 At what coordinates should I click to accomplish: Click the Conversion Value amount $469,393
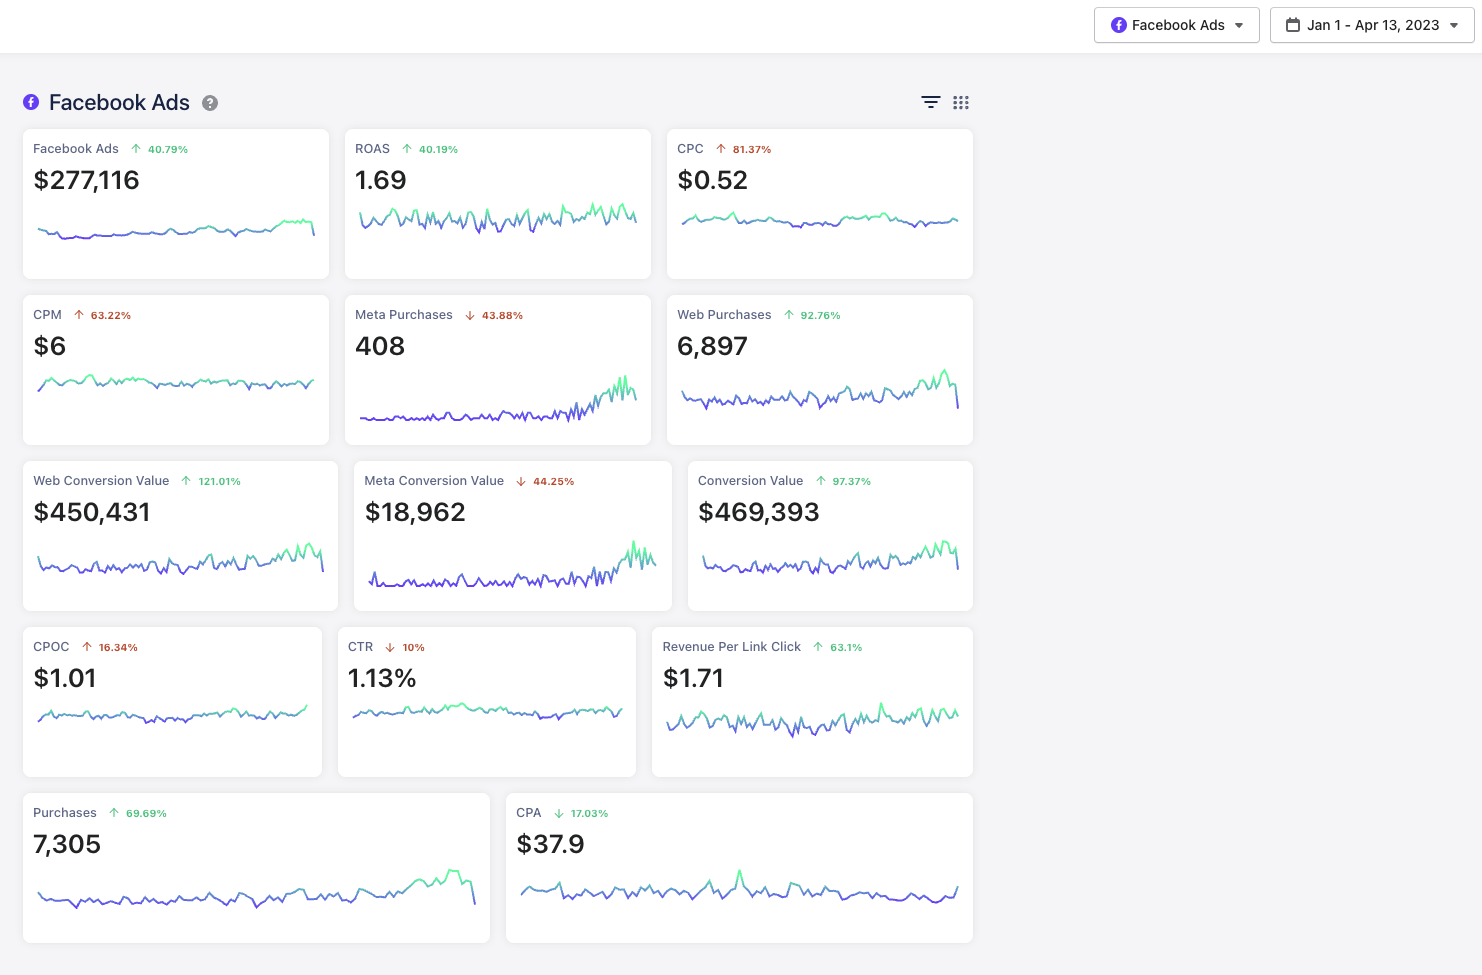tap(759, 512)
